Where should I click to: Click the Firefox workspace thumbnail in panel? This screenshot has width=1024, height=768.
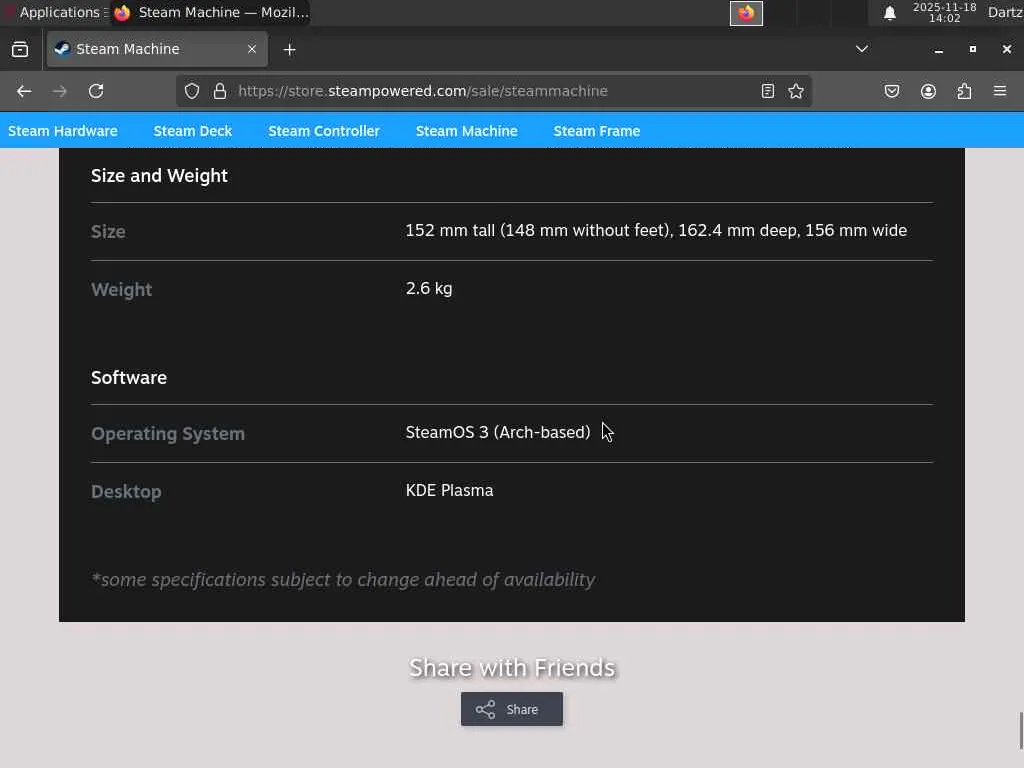746,13
